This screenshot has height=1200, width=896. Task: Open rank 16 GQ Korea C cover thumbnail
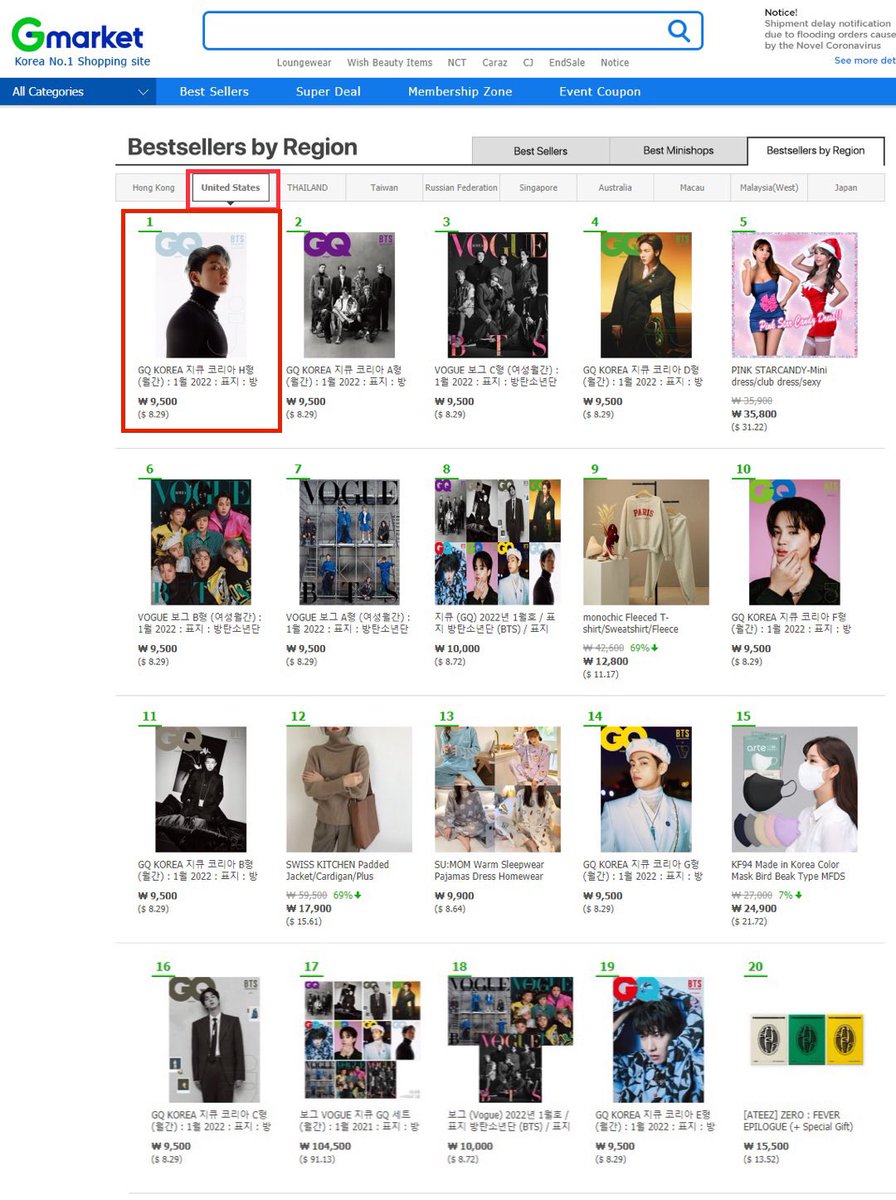(x=214, y=1039)
